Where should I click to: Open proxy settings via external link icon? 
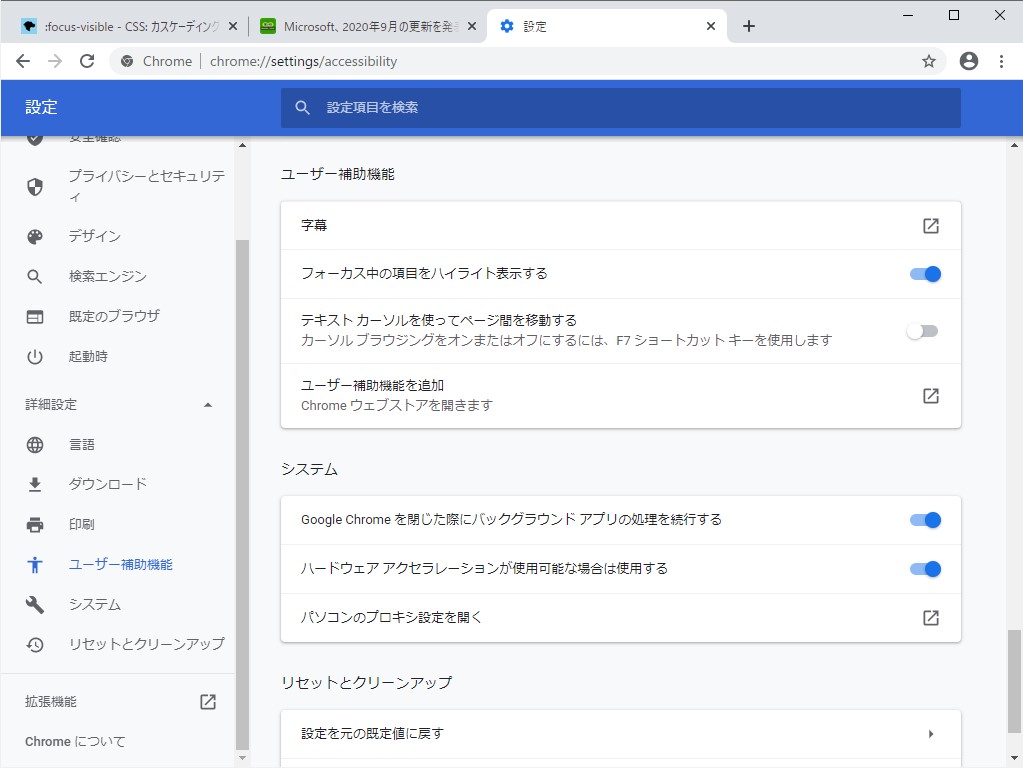point(930,618)
